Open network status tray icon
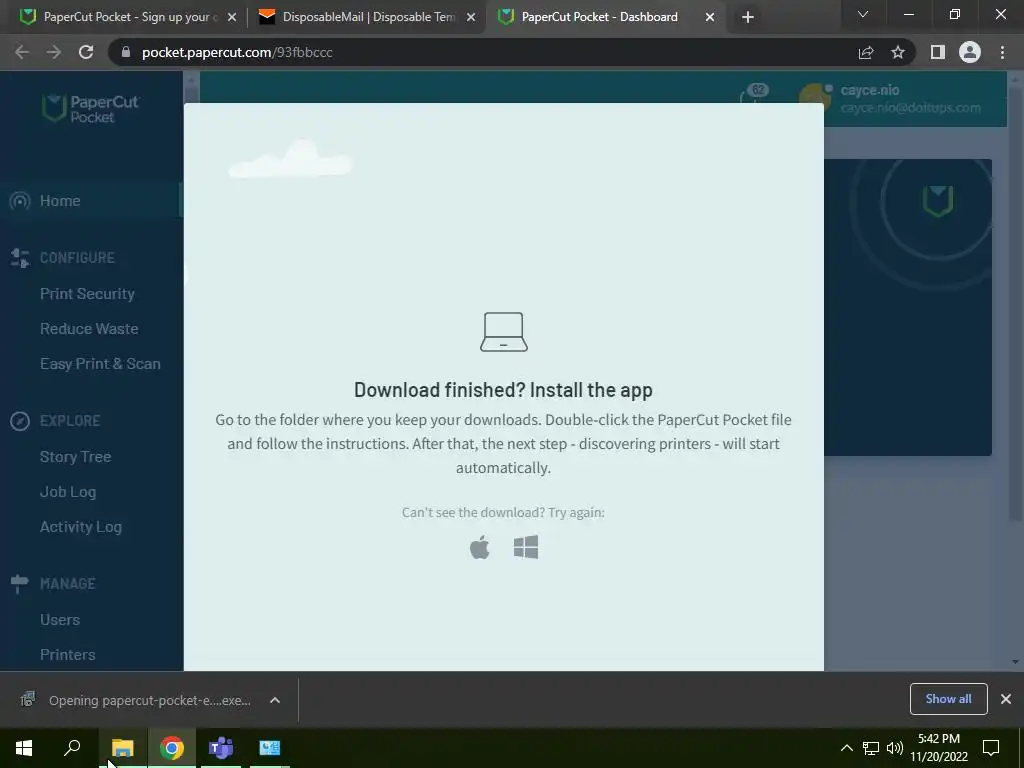 point(871,748)
